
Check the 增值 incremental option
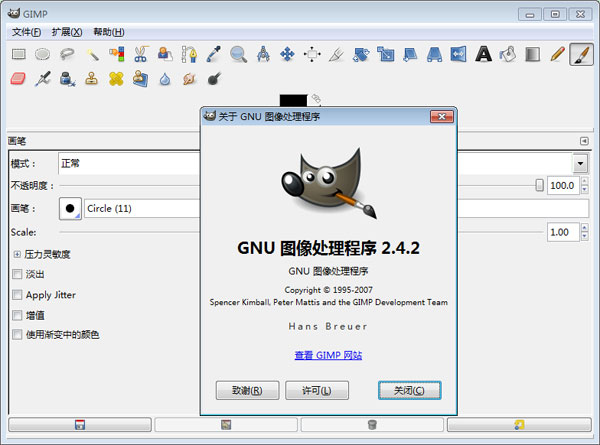[x=17, y=315]
